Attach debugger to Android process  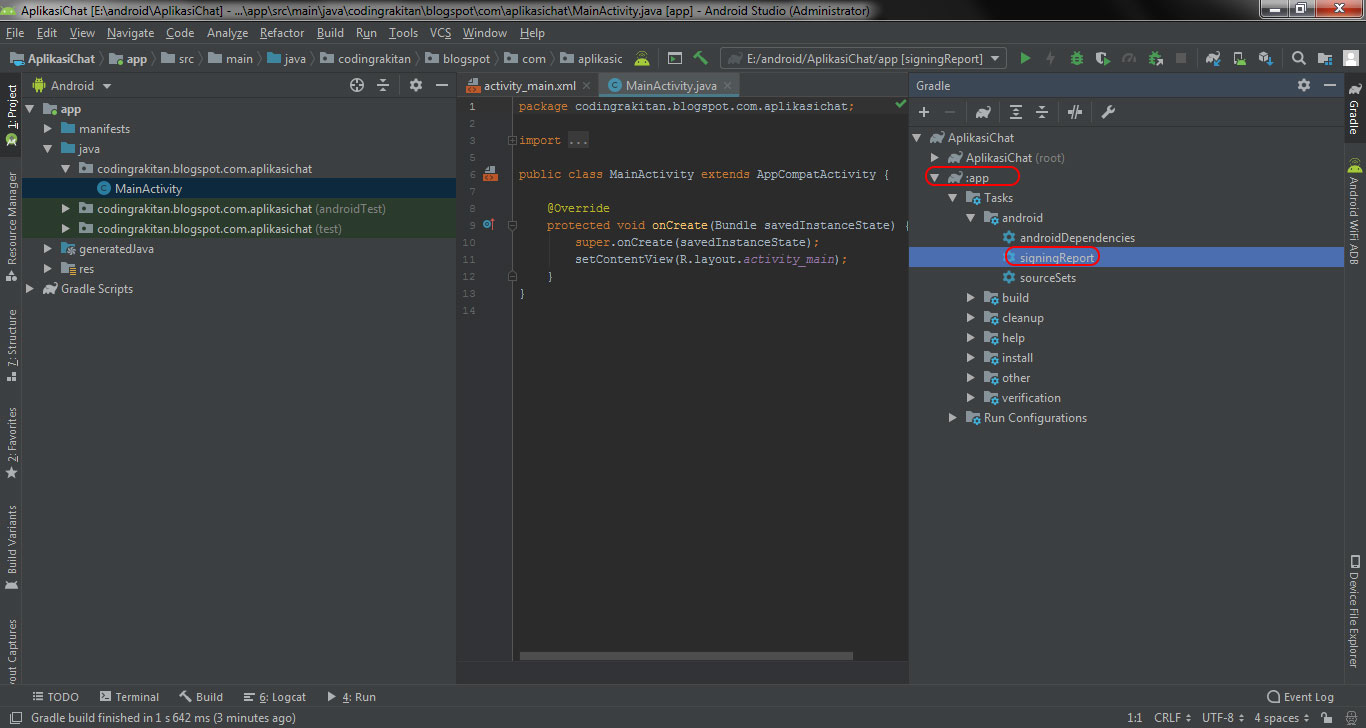click(x=1155, y=59)
